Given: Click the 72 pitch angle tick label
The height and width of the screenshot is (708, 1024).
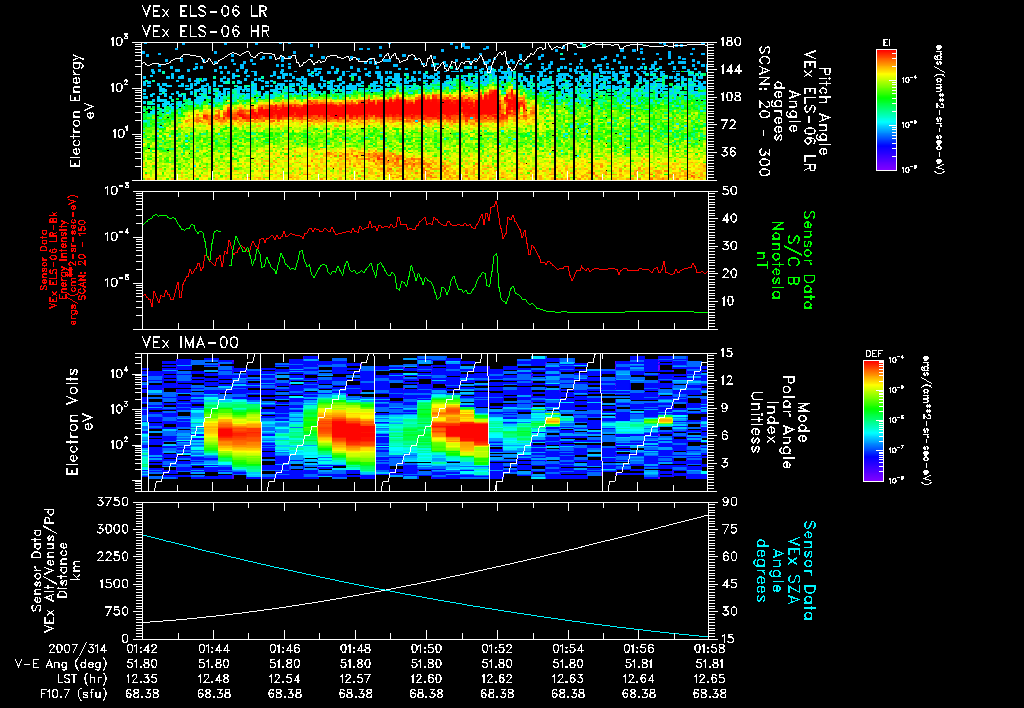Looking at the screenshot, I should click(728, 125).
